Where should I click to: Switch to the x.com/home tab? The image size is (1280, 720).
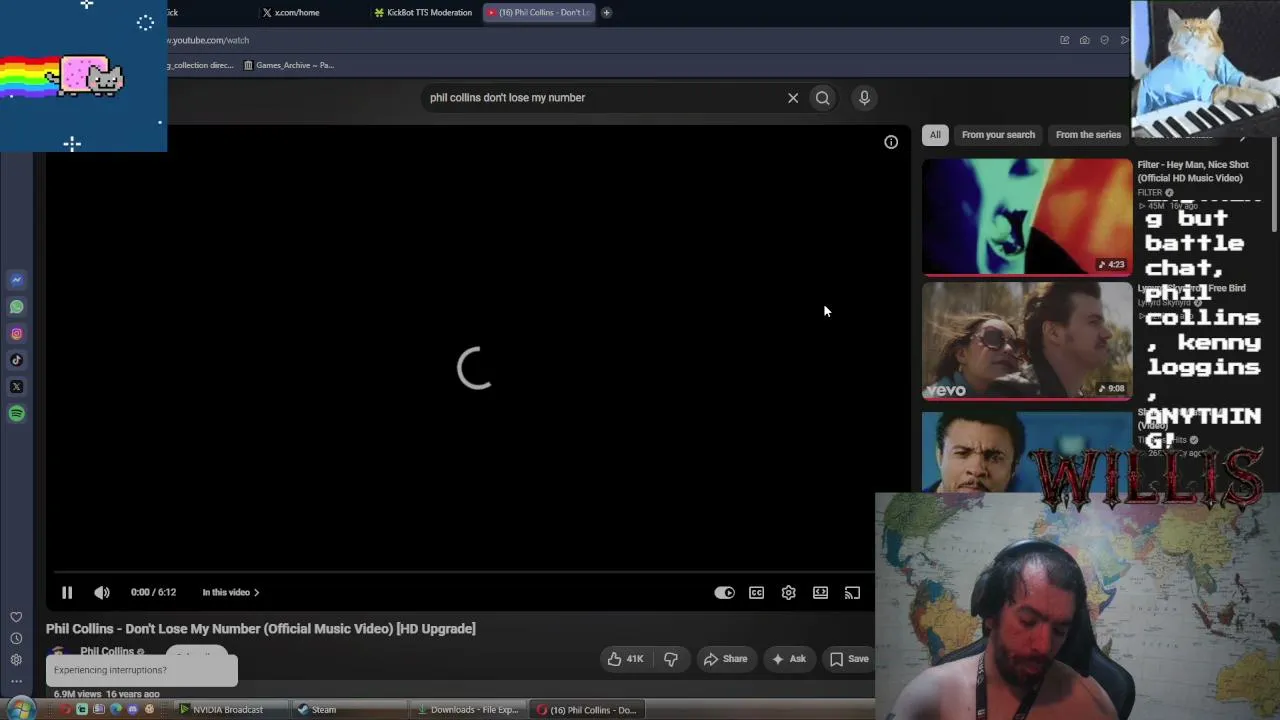[297, 13]
